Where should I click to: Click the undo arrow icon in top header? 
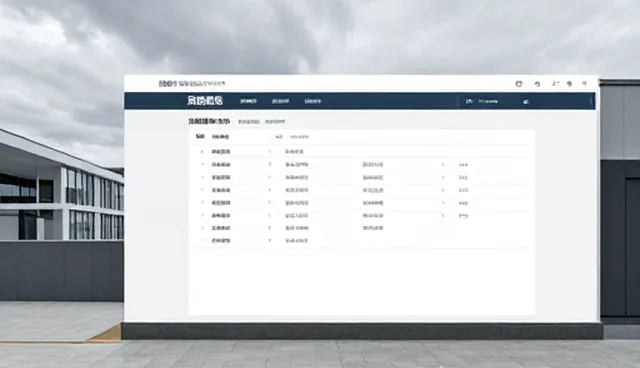coord(538,84)
